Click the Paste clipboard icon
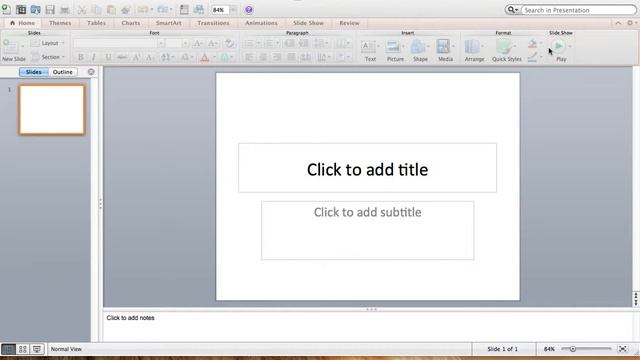This screenshot has height=360, width=640. 111,9
